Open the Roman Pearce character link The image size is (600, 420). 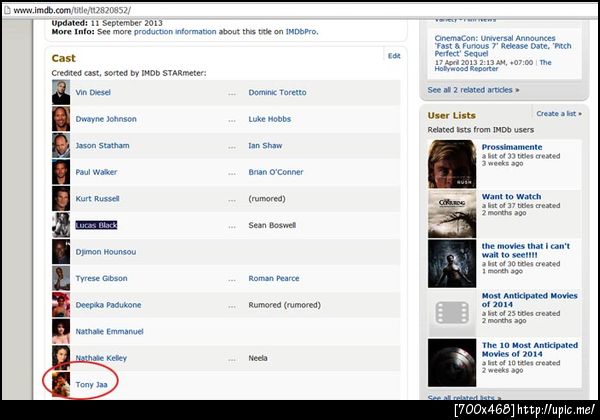tap(274, 278)
